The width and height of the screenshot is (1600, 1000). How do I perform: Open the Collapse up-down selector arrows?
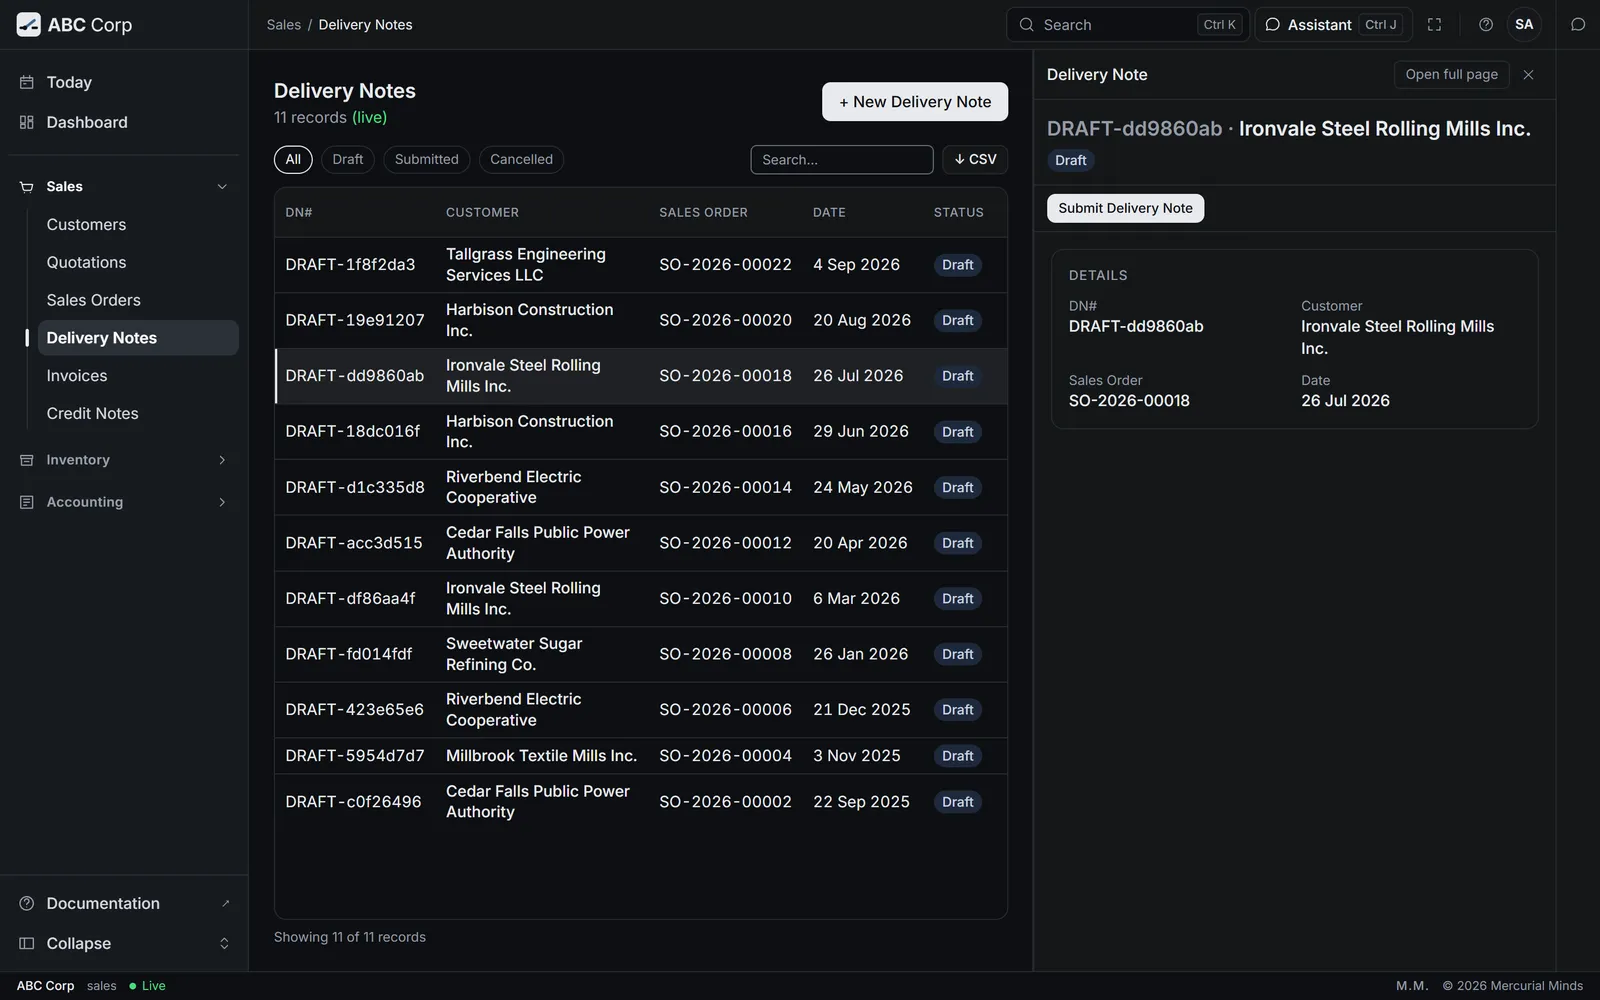tap(224, 943)
